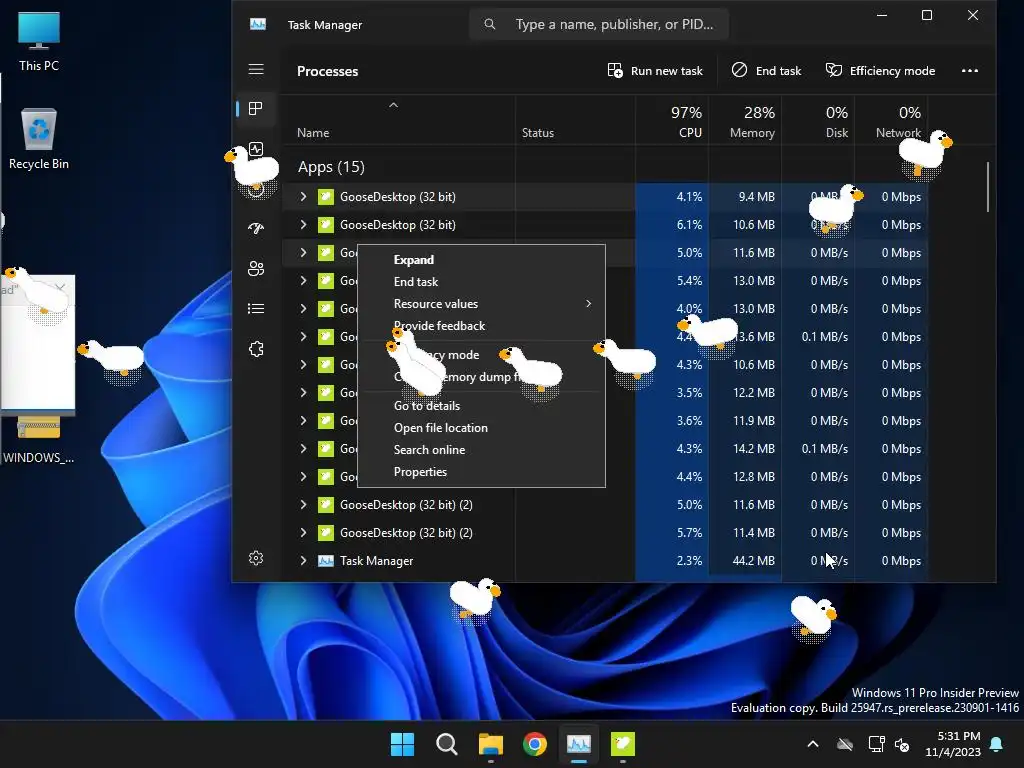Viewport: 1024px width, 768px height.
Task: Sort by the Name column header
Action: point(313,133)
